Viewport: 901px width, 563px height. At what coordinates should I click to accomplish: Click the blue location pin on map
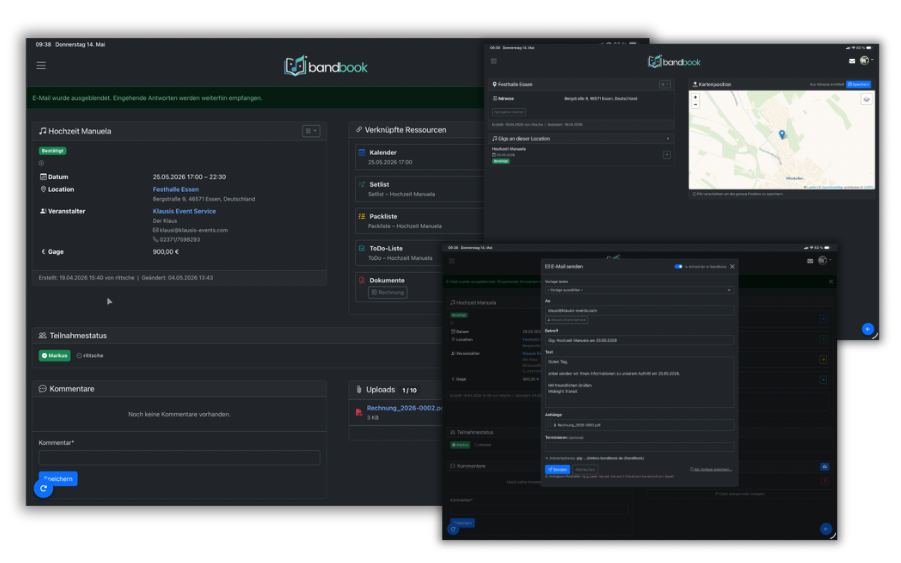pyautogui.click(x=781, y=134)
